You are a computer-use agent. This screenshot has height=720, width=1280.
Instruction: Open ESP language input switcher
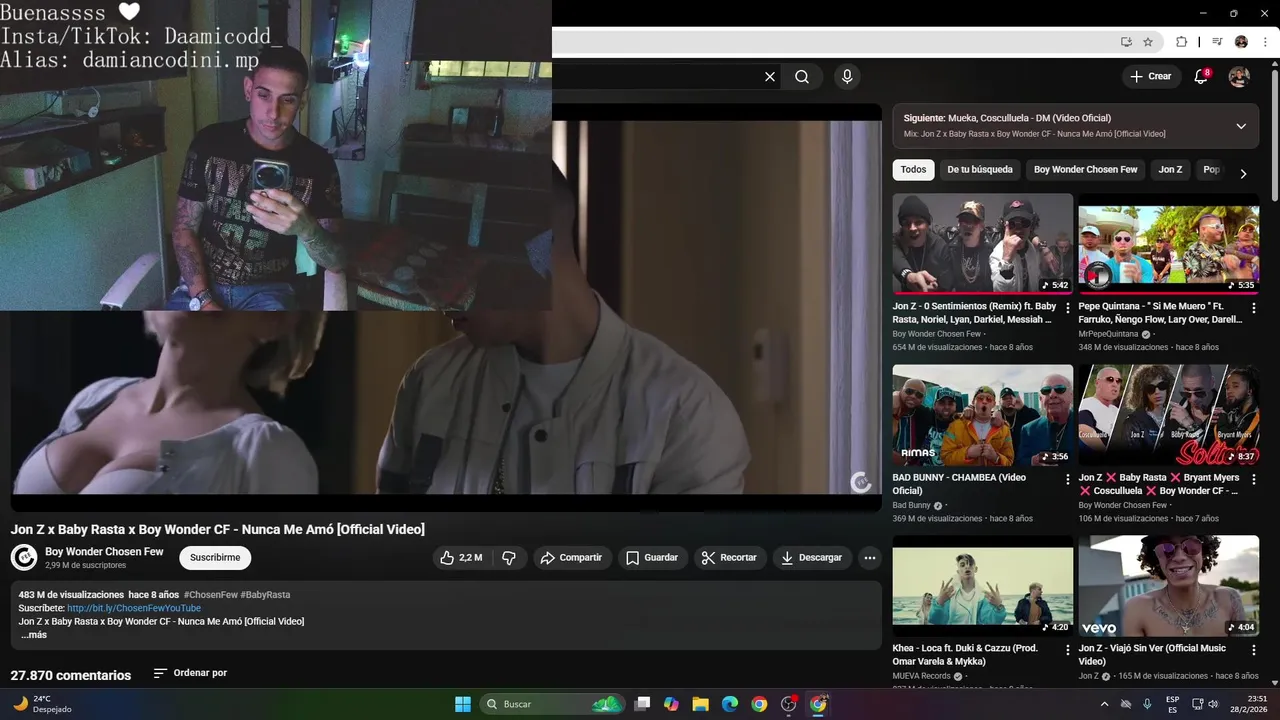(x=1172, y=704)
